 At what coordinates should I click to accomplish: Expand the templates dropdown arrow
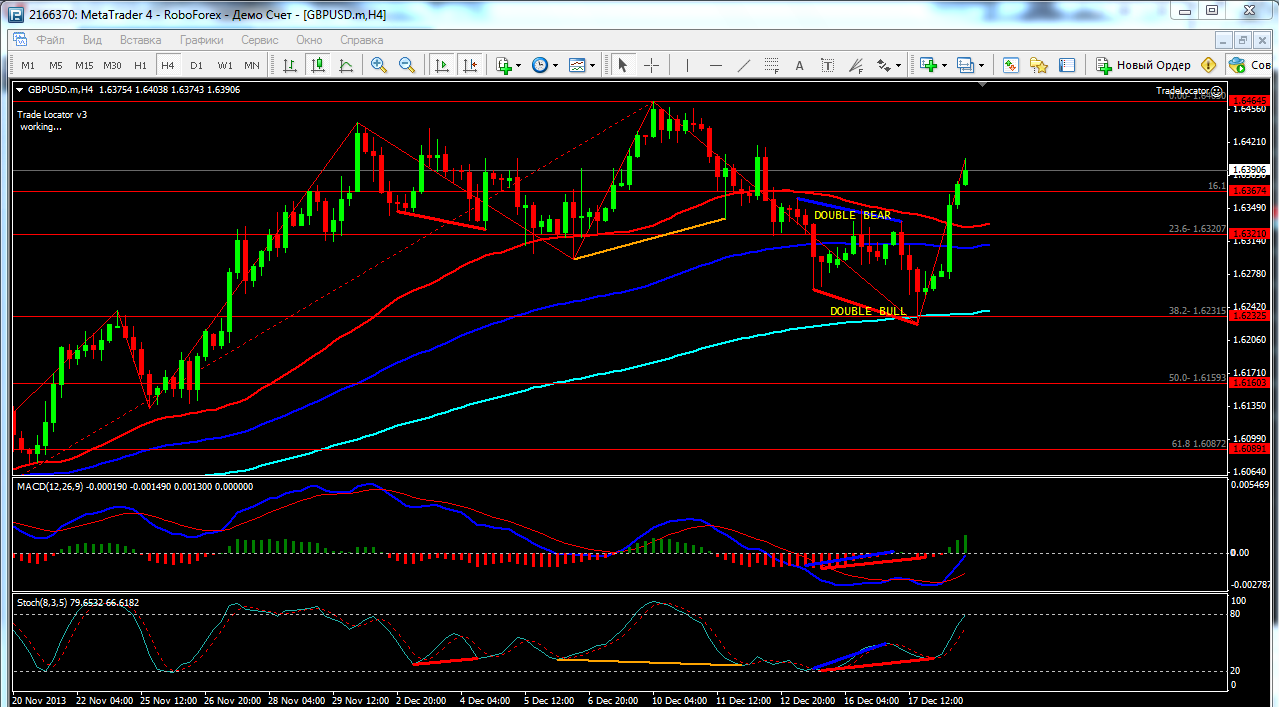592,66
